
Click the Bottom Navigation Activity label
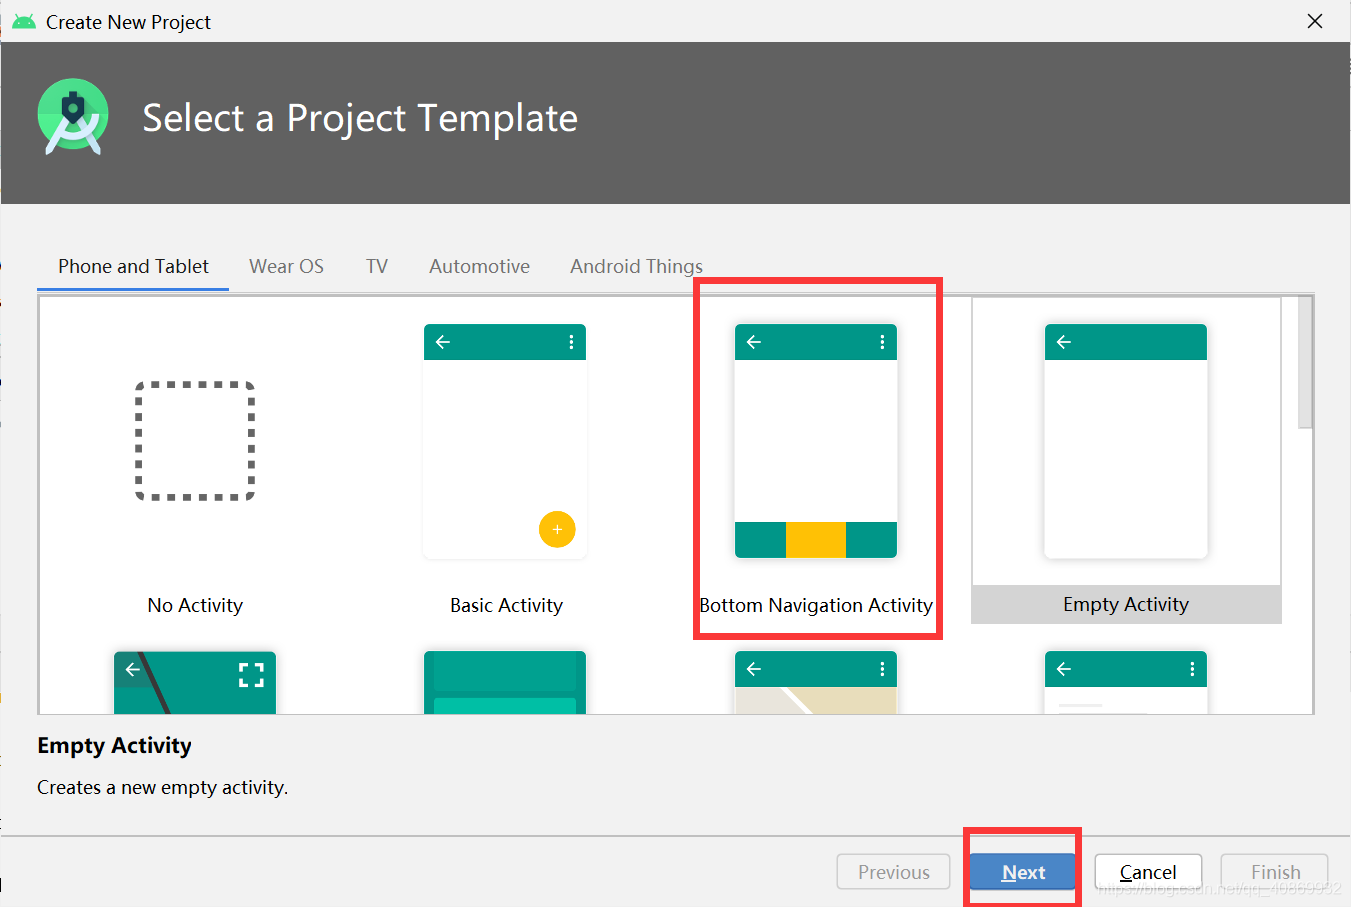click(816, 605)
